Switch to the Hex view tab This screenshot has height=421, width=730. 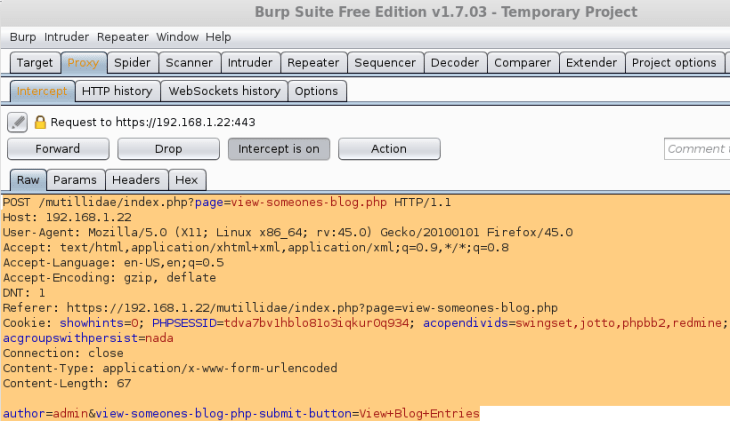click(187, 180)
